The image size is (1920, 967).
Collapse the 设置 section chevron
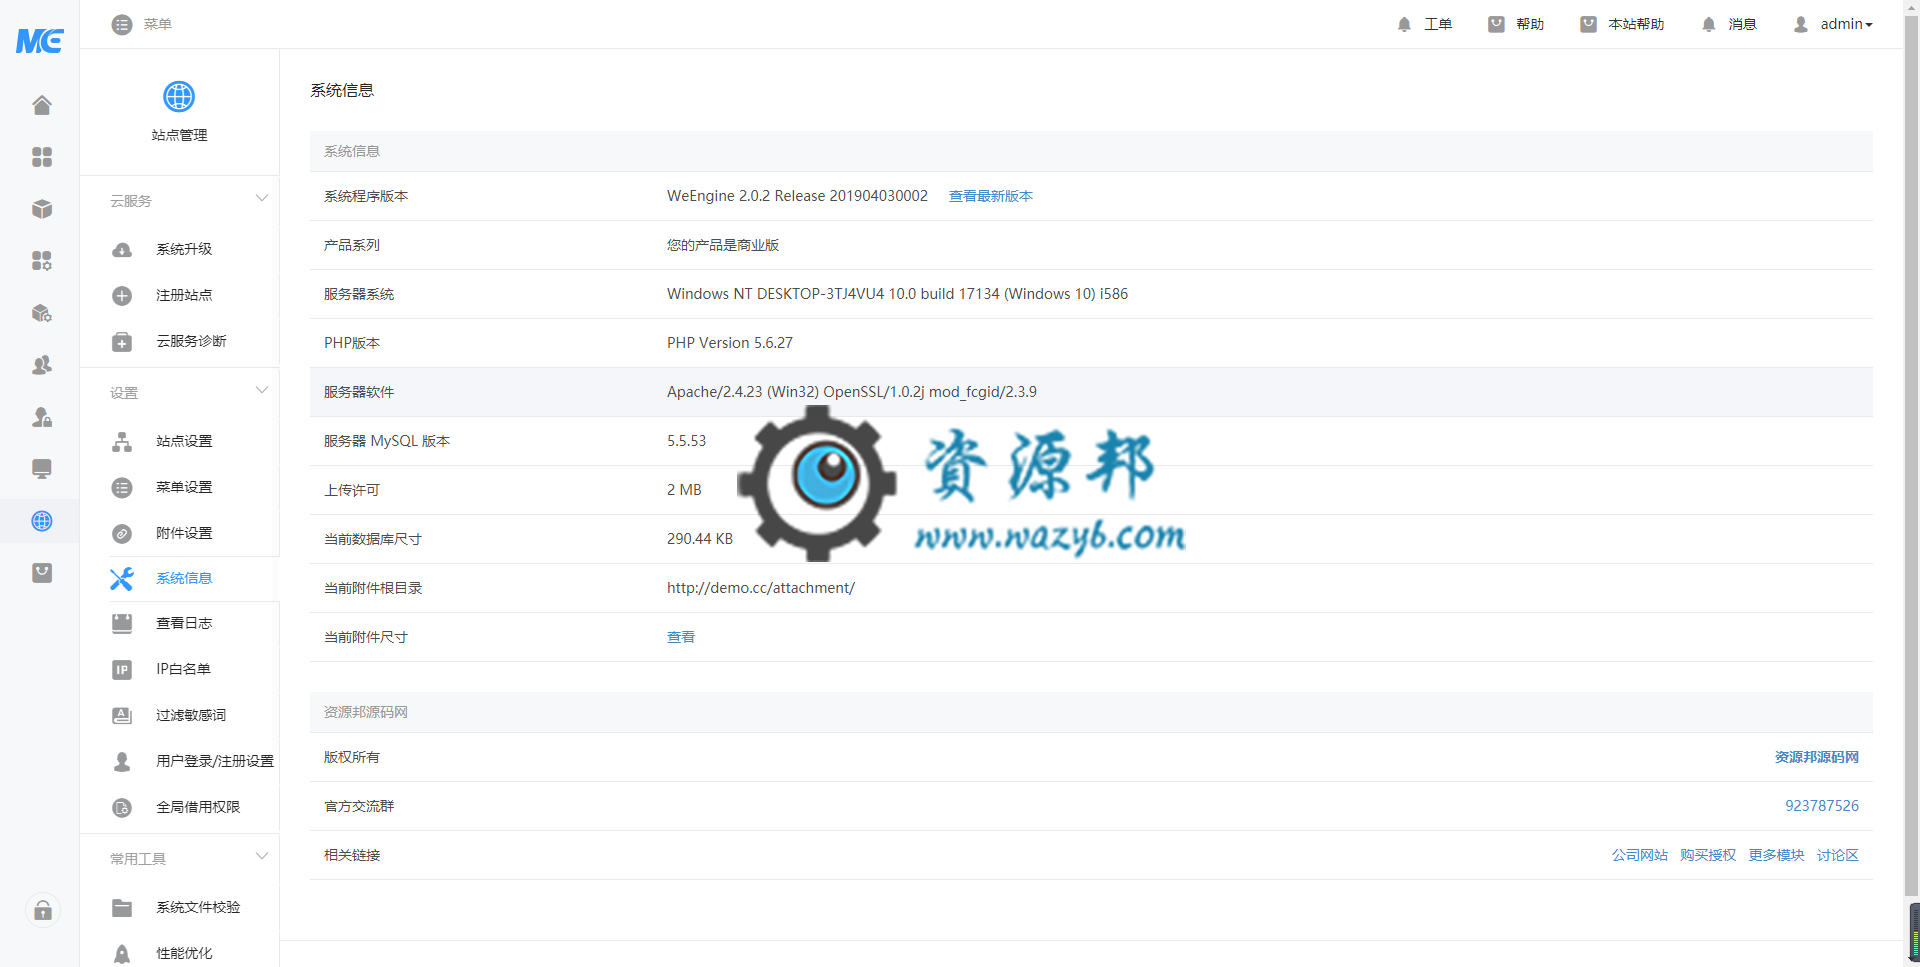(262, 390)
